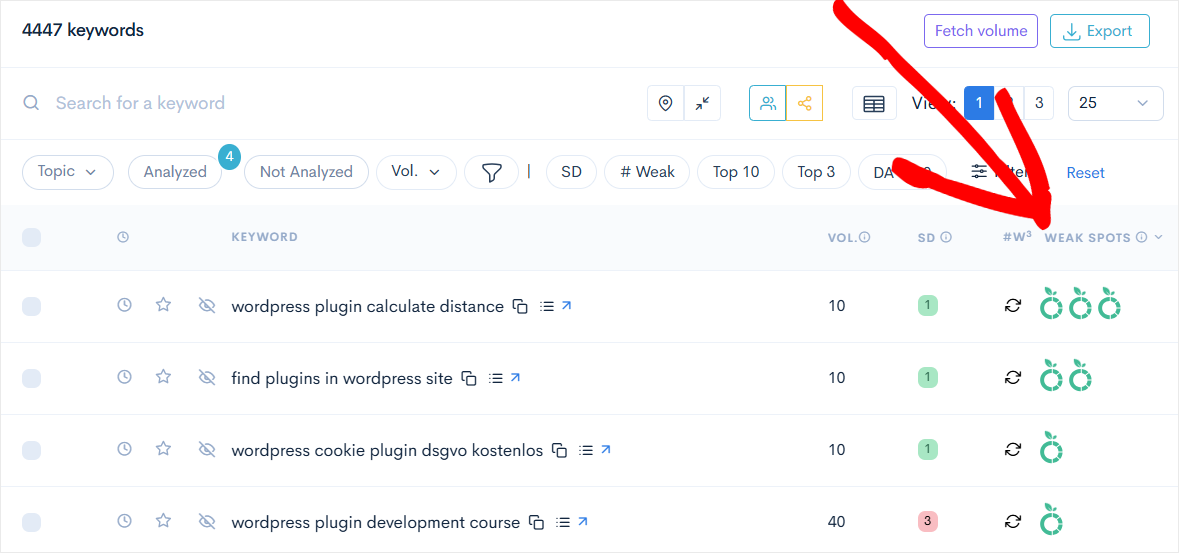
Task: Click the funnel filter icon
Action: point(491,172)
